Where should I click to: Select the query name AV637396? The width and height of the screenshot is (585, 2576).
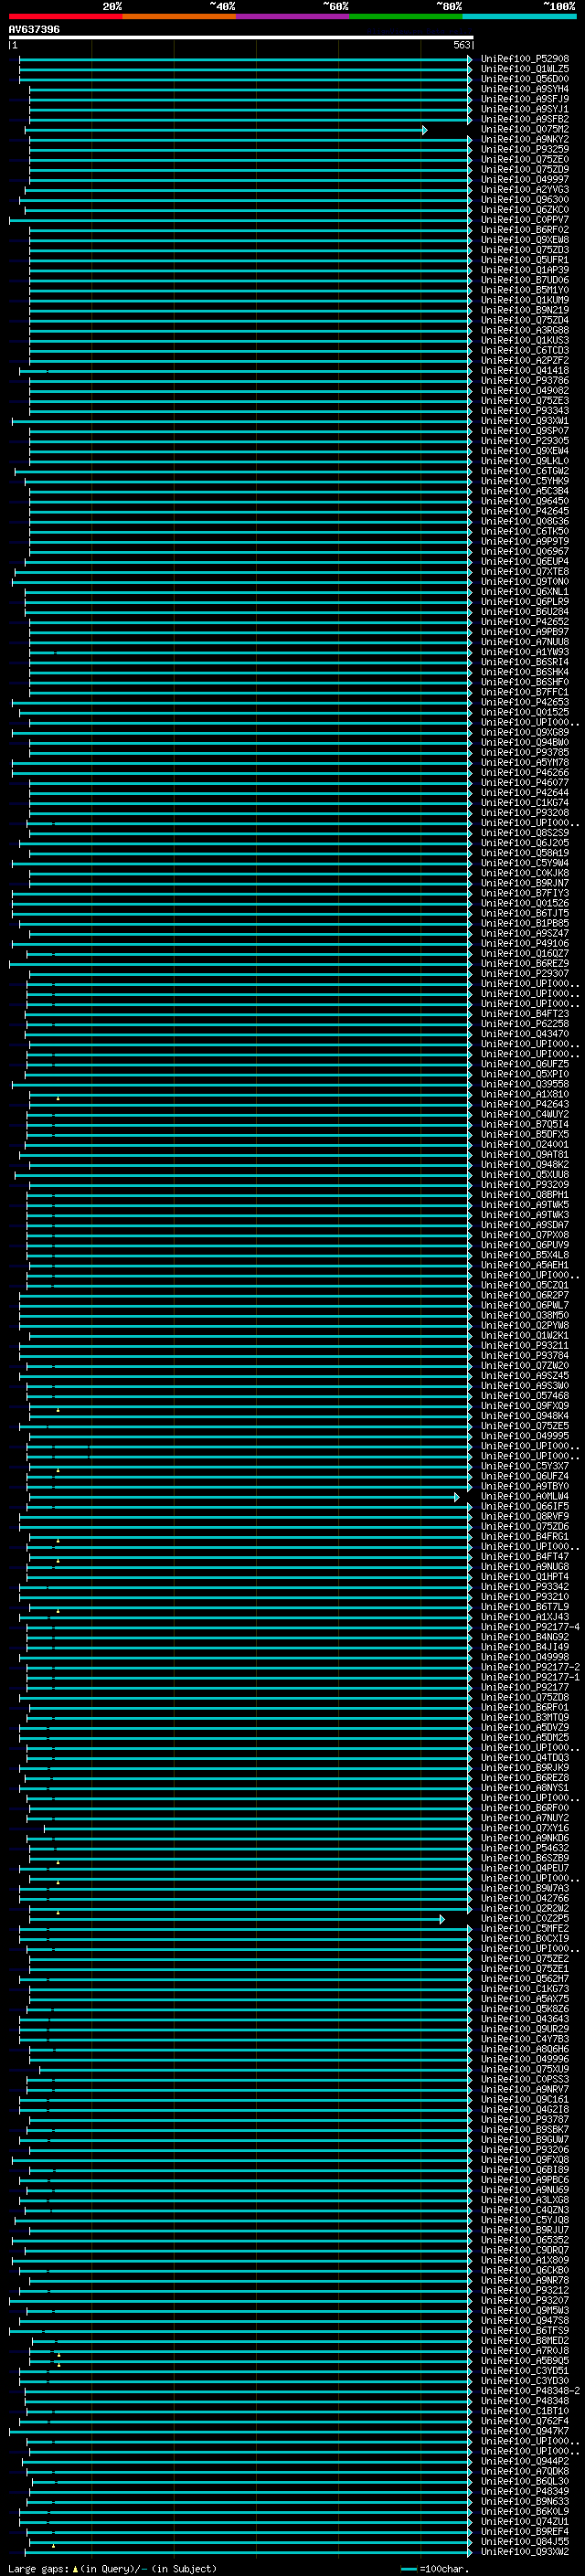[x=34, y=29]
